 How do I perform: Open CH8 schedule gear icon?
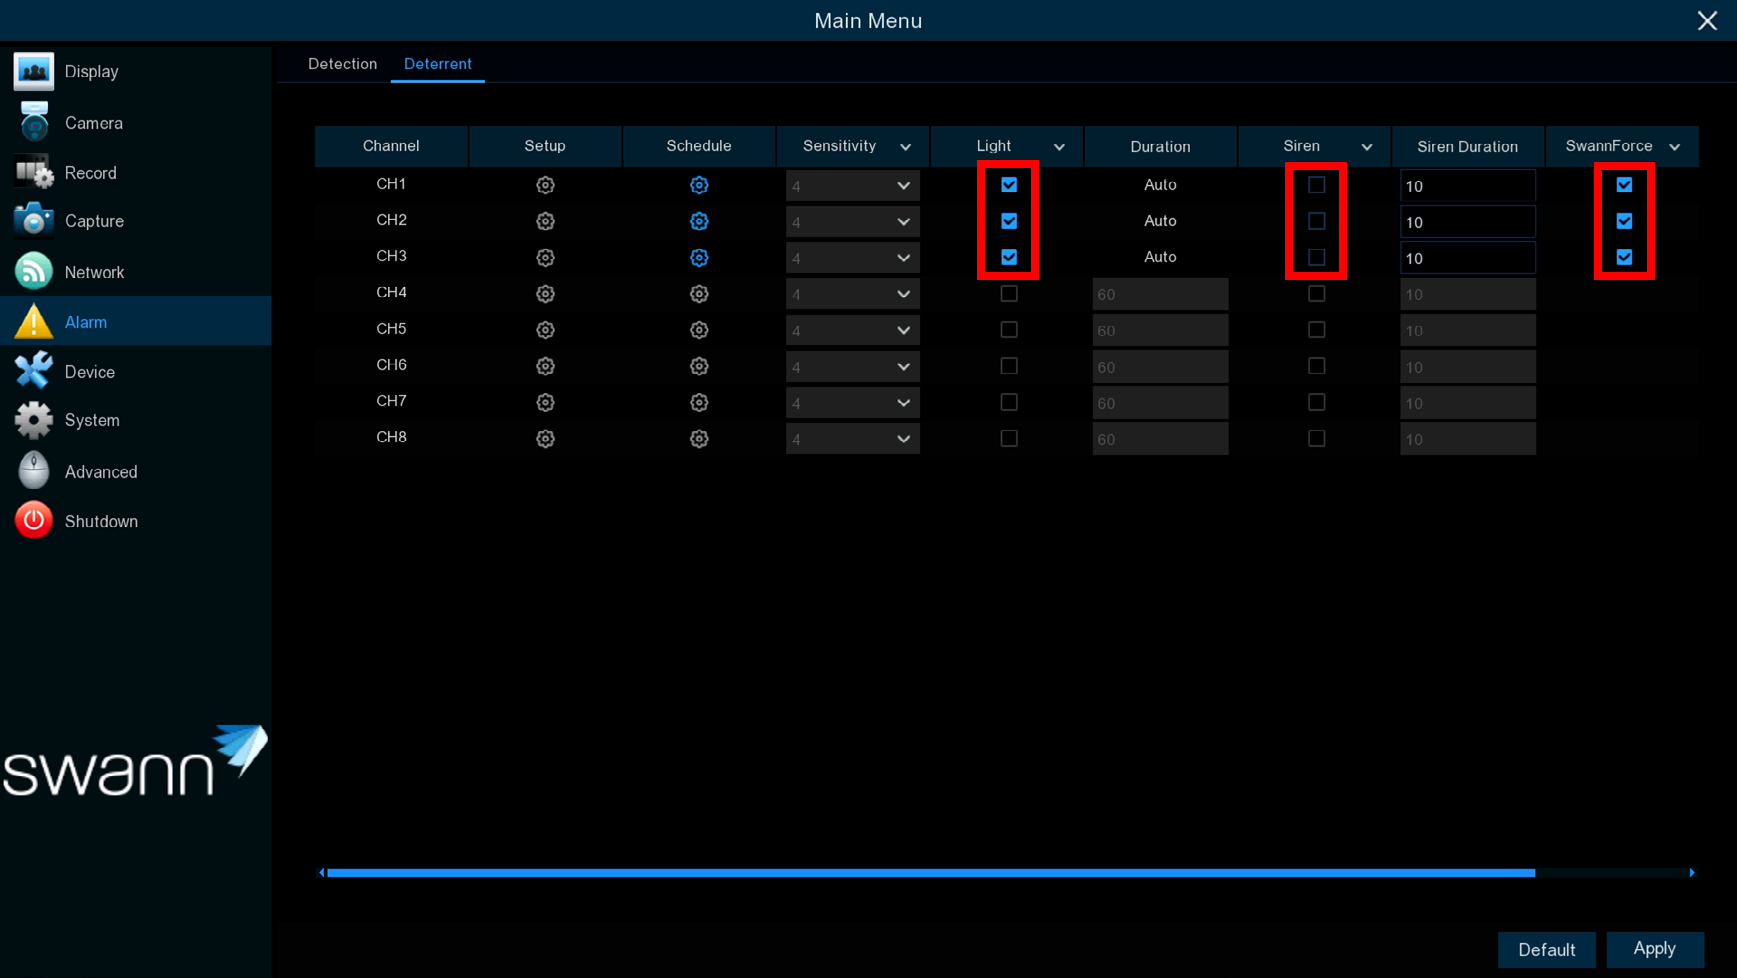point(699,439)
